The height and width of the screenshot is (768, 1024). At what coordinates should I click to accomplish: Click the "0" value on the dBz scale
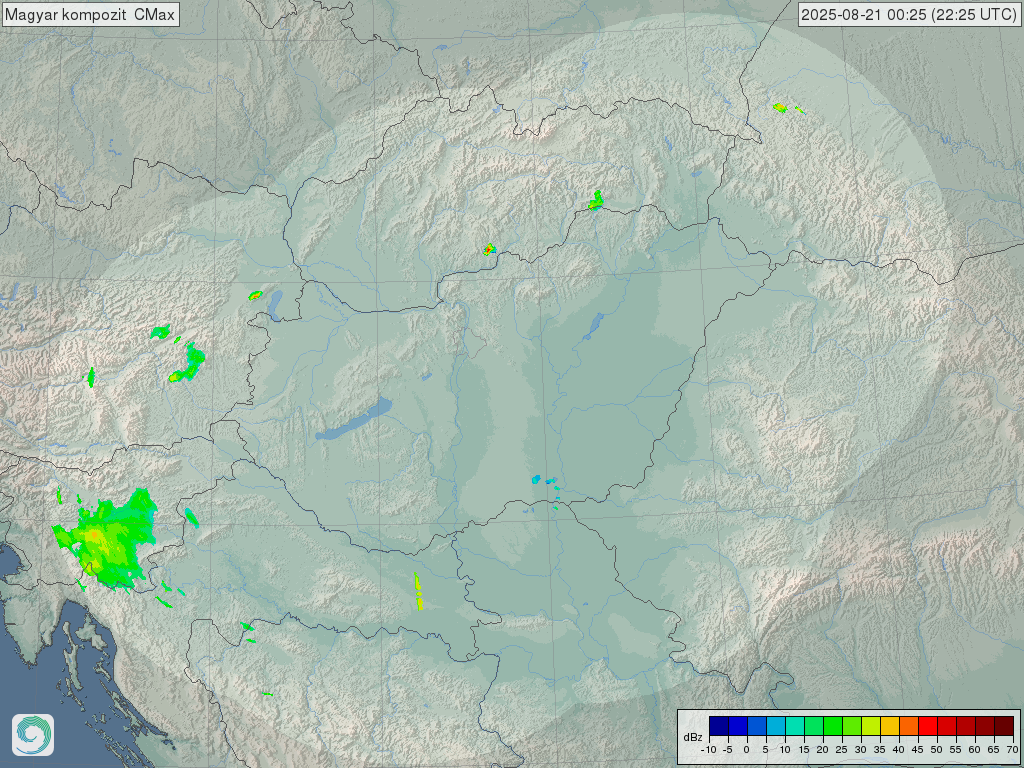tap(746, 750)
